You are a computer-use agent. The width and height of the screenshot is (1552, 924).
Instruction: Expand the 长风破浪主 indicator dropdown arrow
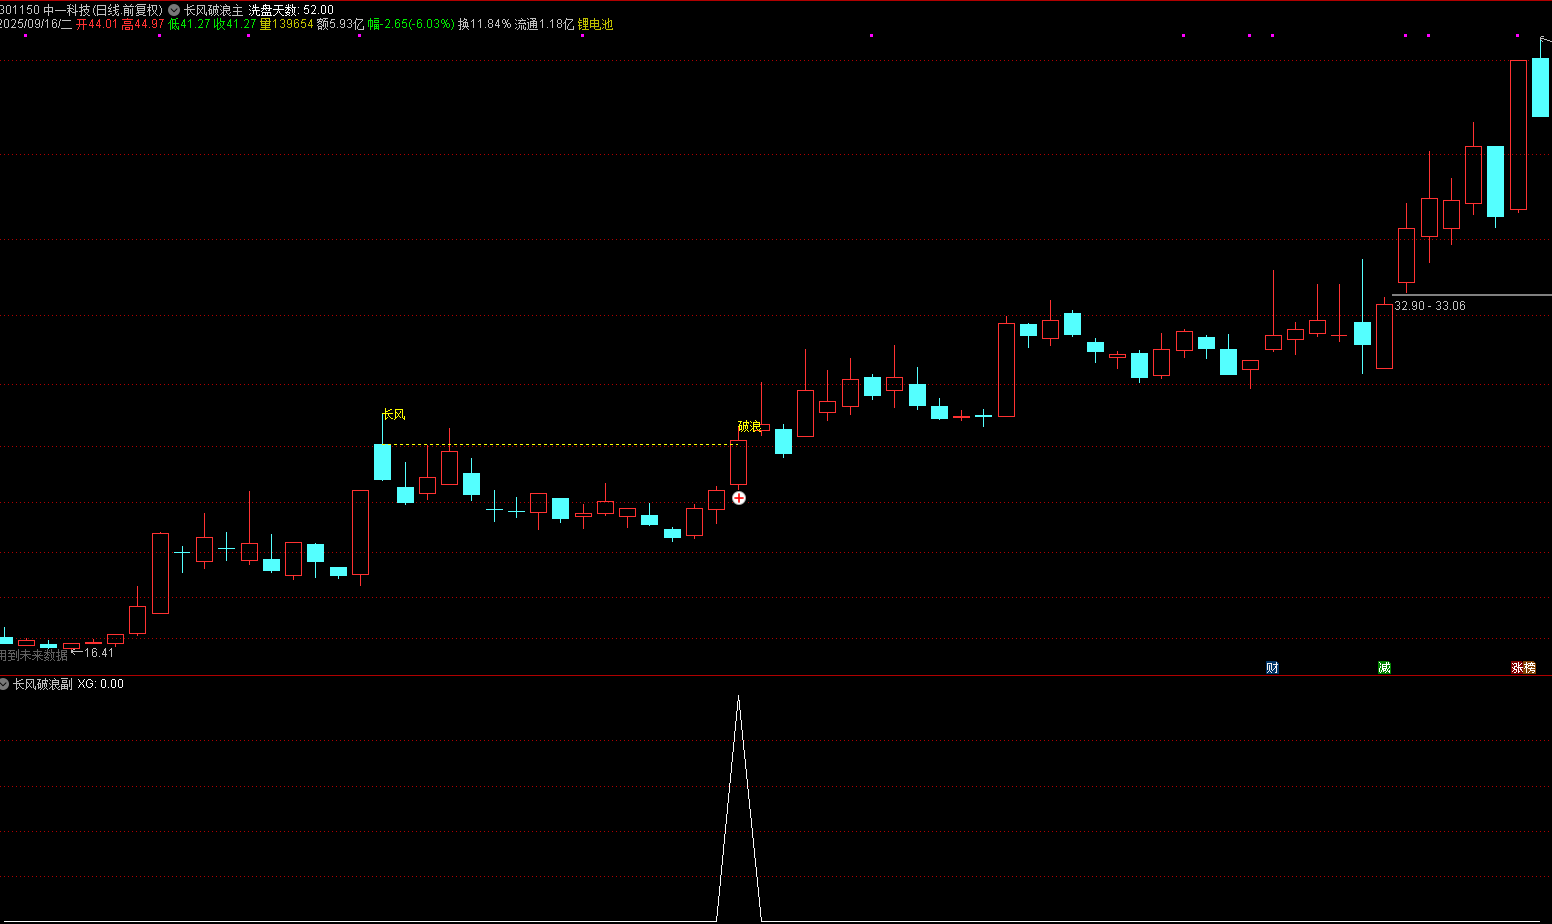point(174,10)
